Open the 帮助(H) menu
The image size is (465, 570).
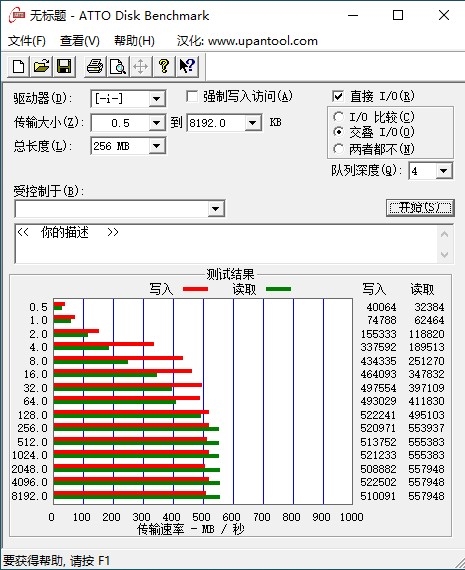pyautogui.click(x=134, y=41)
